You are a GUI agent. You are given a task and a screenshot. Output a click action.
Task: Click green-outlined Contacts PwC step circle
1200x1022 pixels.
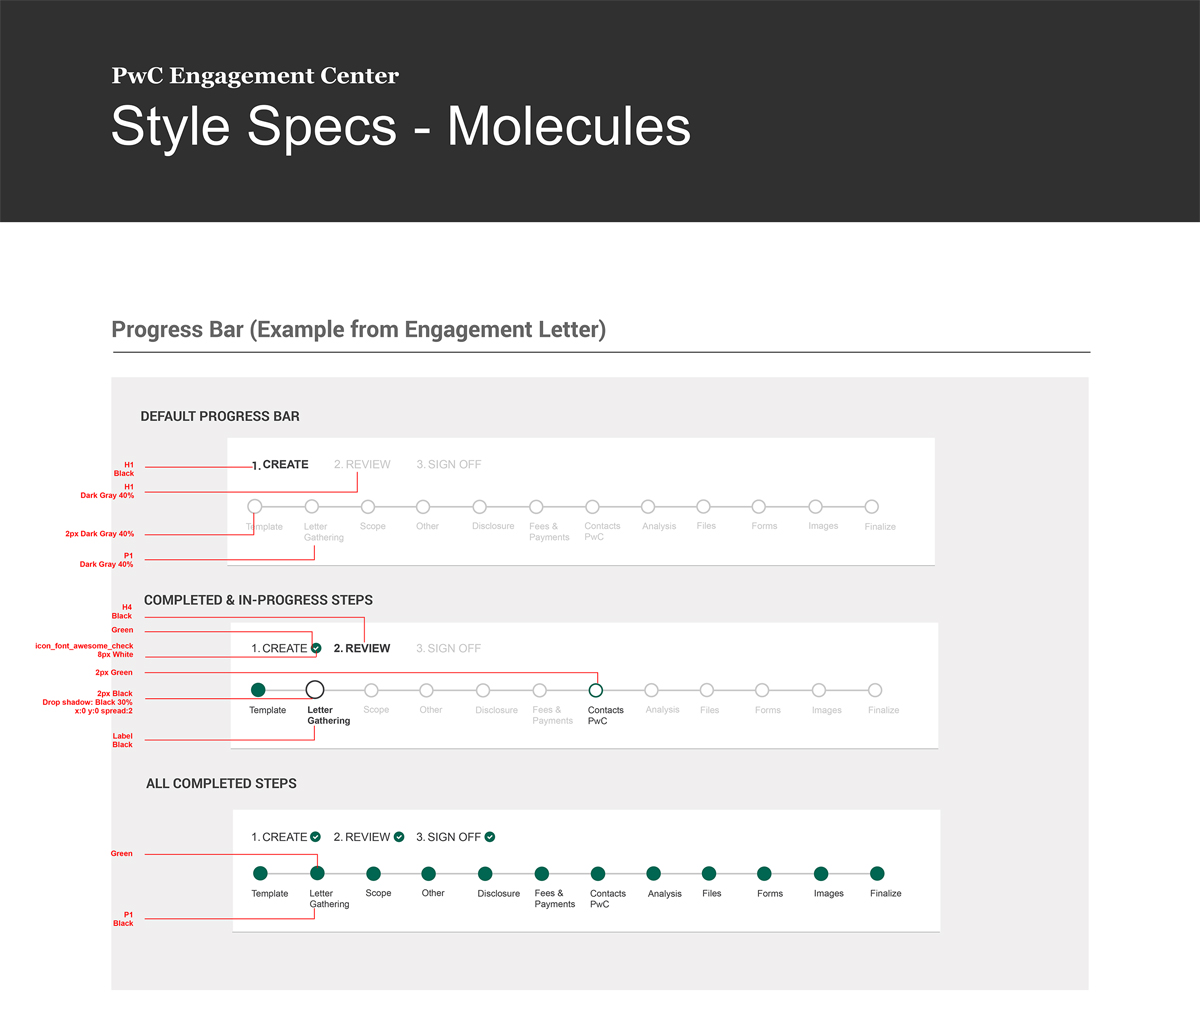click(x=596, y=690)
